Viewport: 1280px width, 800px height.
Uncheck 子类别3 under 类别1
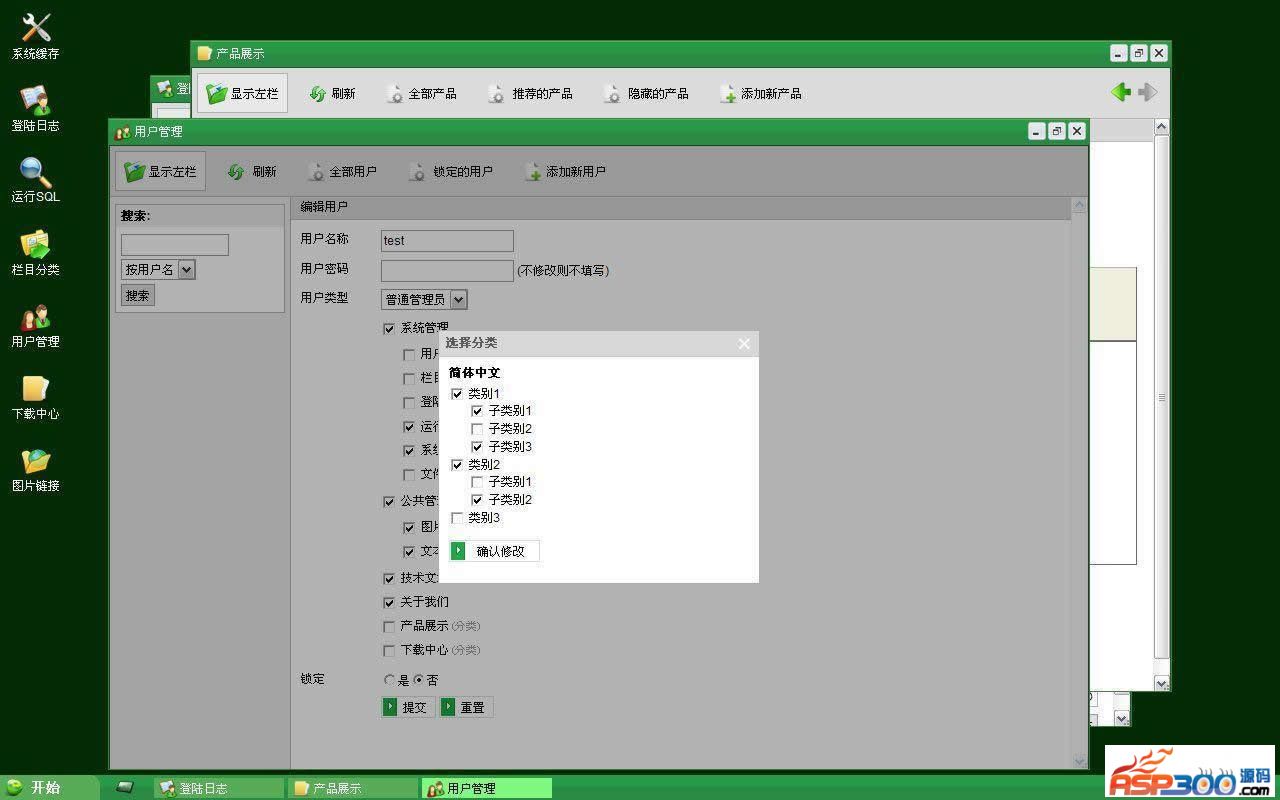477,447
